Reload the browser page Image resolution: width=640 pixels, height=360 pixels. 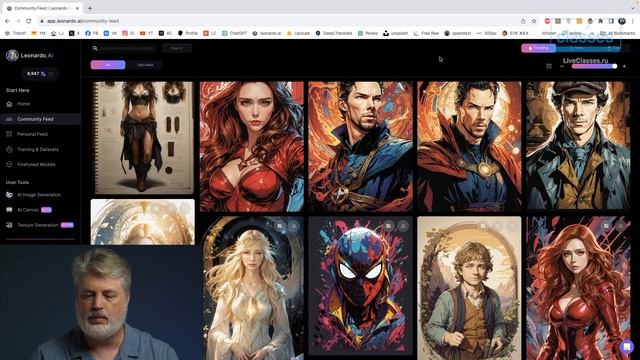point(29,21)
